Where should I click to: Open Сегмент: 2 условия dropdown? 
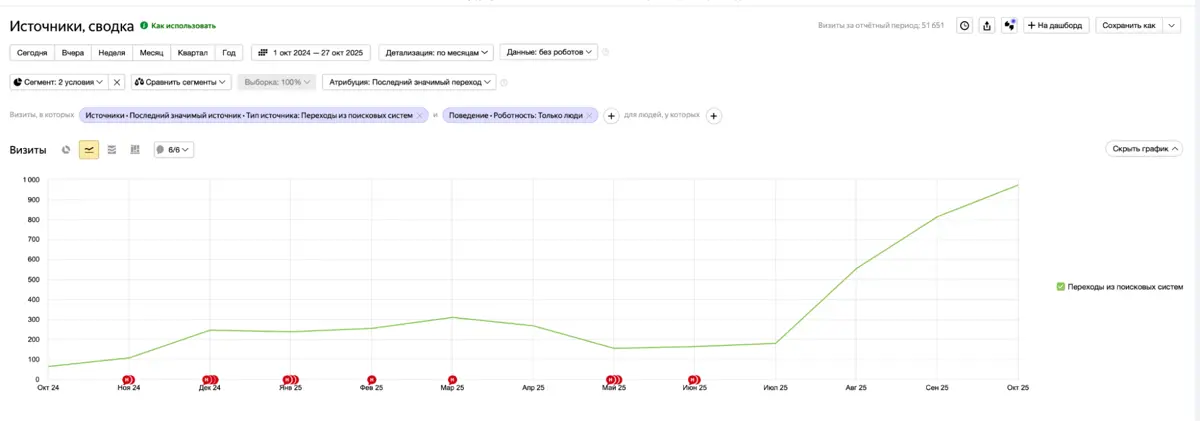[x=57, y=82]
